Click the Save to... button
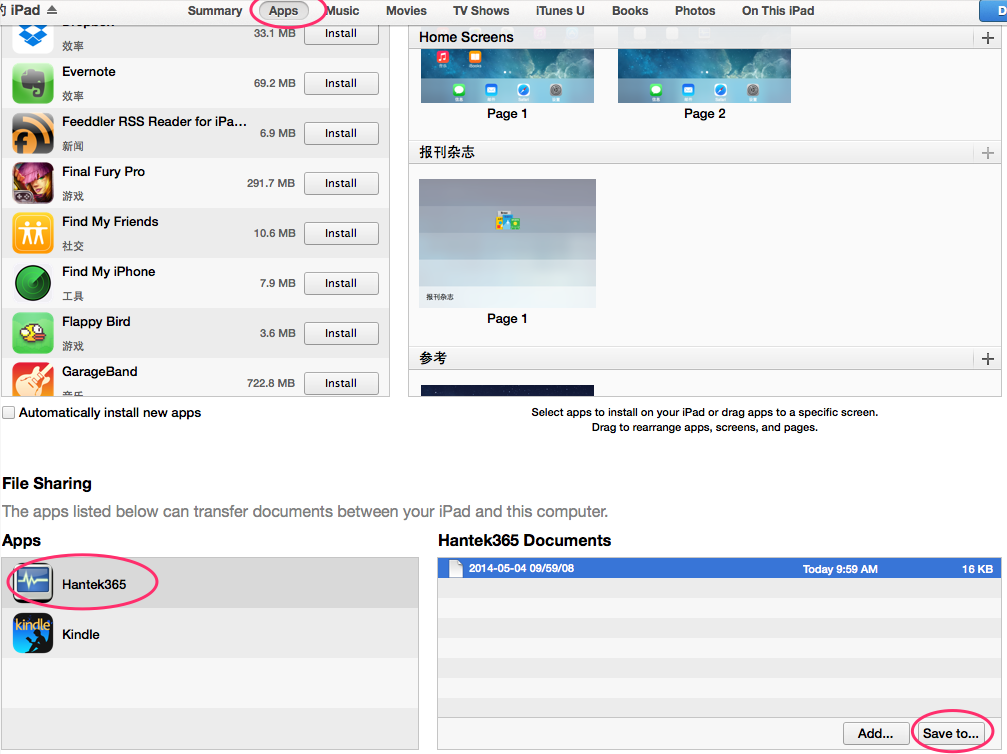 pyautogui.click(x=950, y=733)
